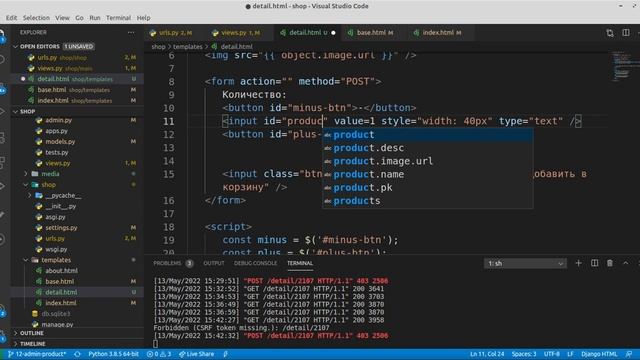Open errors and warnings count in status bar
Screen dimensions: 640x360
(159, 354)
